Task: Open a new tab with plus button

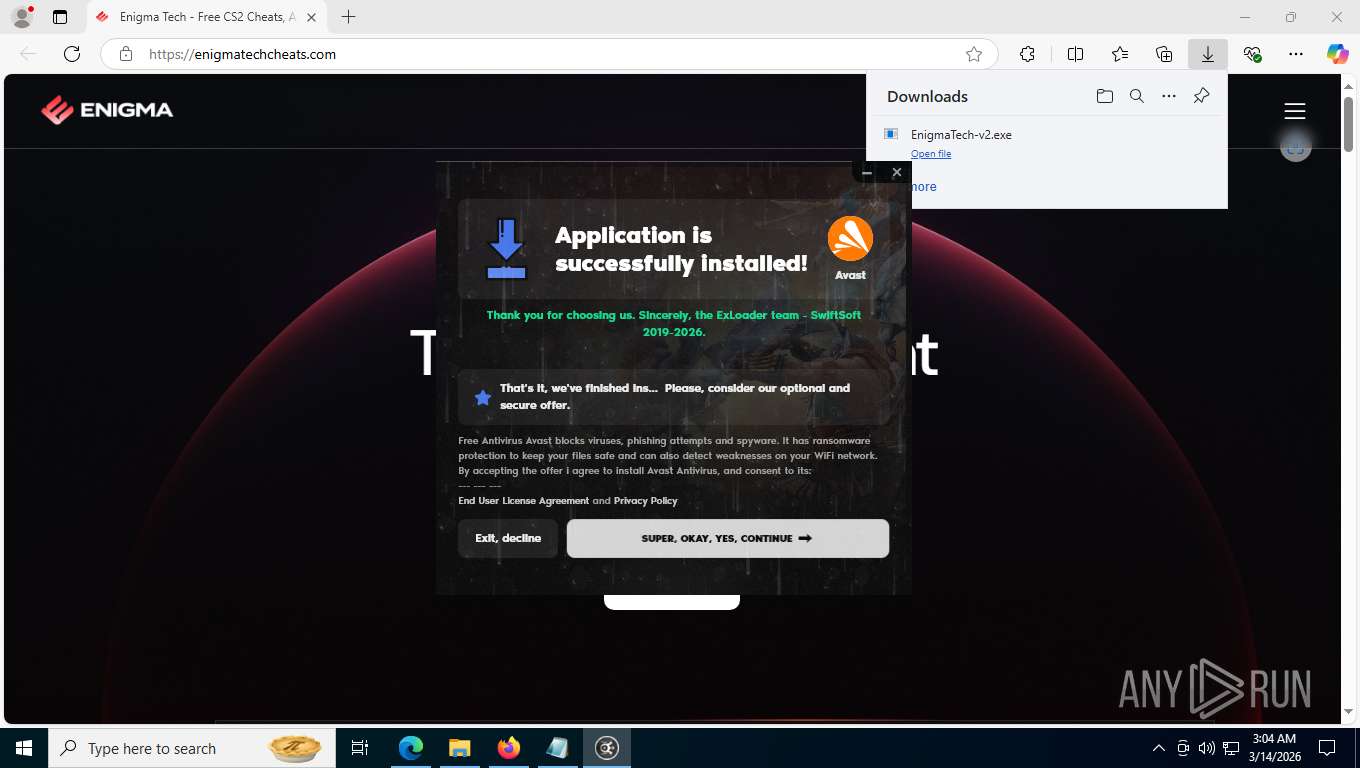Action: tap(348, 17)
